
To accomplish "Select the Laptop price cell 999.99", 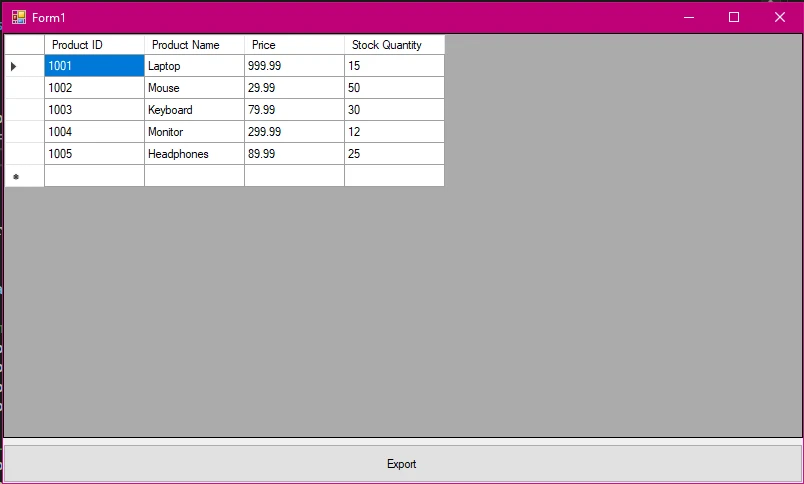I will (294, 66).
